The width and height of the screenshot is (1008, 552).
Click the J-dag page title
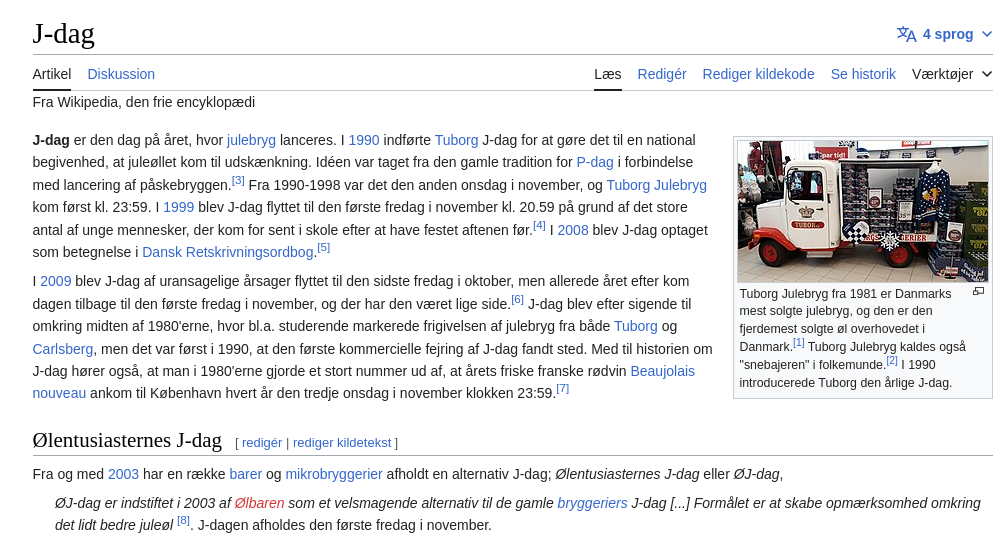click(64, 33)
